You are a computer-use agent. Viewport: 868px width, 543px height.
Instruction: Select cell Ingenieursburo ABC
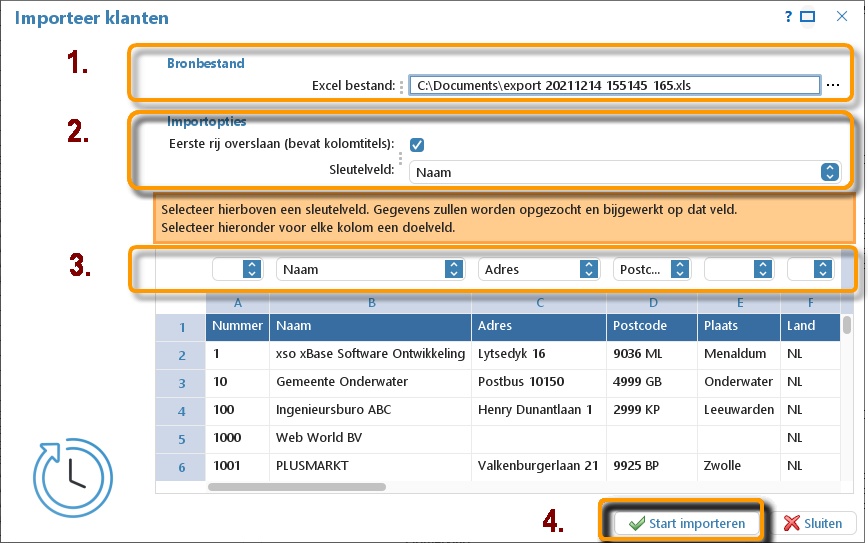coord(371,410)
